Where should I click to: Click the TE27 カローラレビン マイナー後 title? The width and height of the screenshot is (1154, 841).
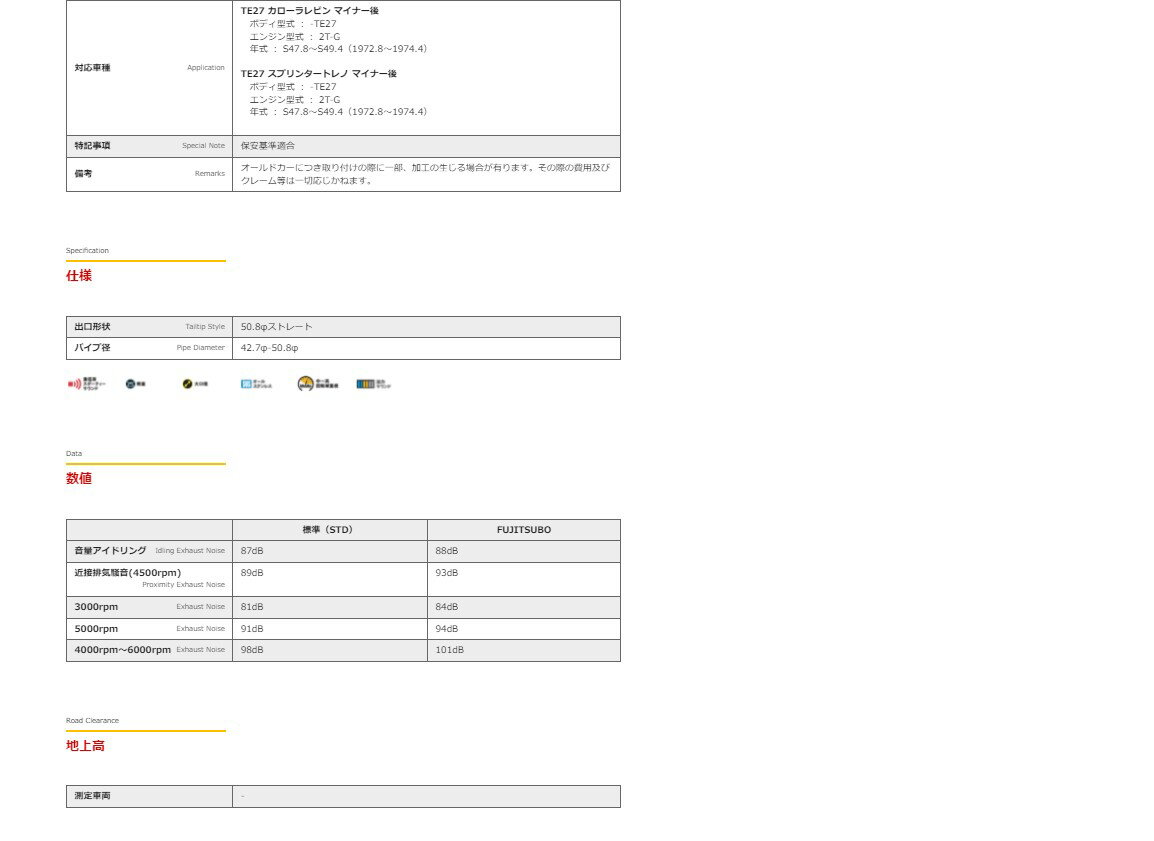click(310, 10)
